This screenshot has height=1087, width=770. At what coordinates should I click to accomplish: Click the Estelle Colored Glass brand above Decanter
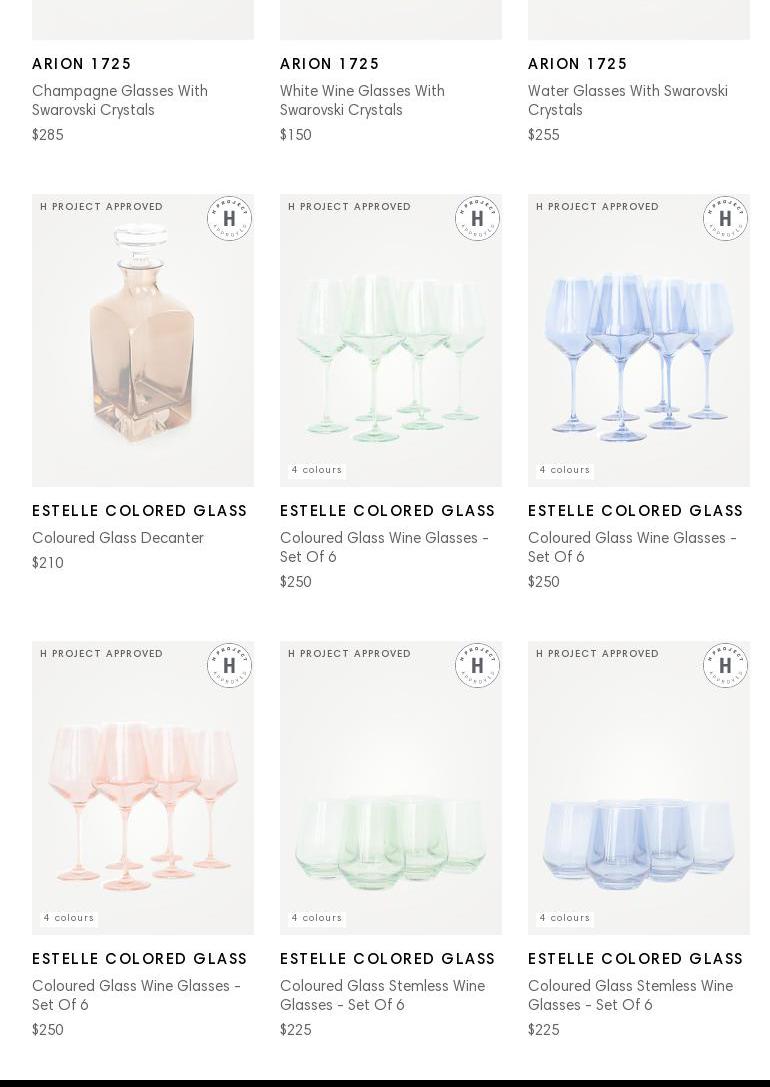(x=140, y=511)
